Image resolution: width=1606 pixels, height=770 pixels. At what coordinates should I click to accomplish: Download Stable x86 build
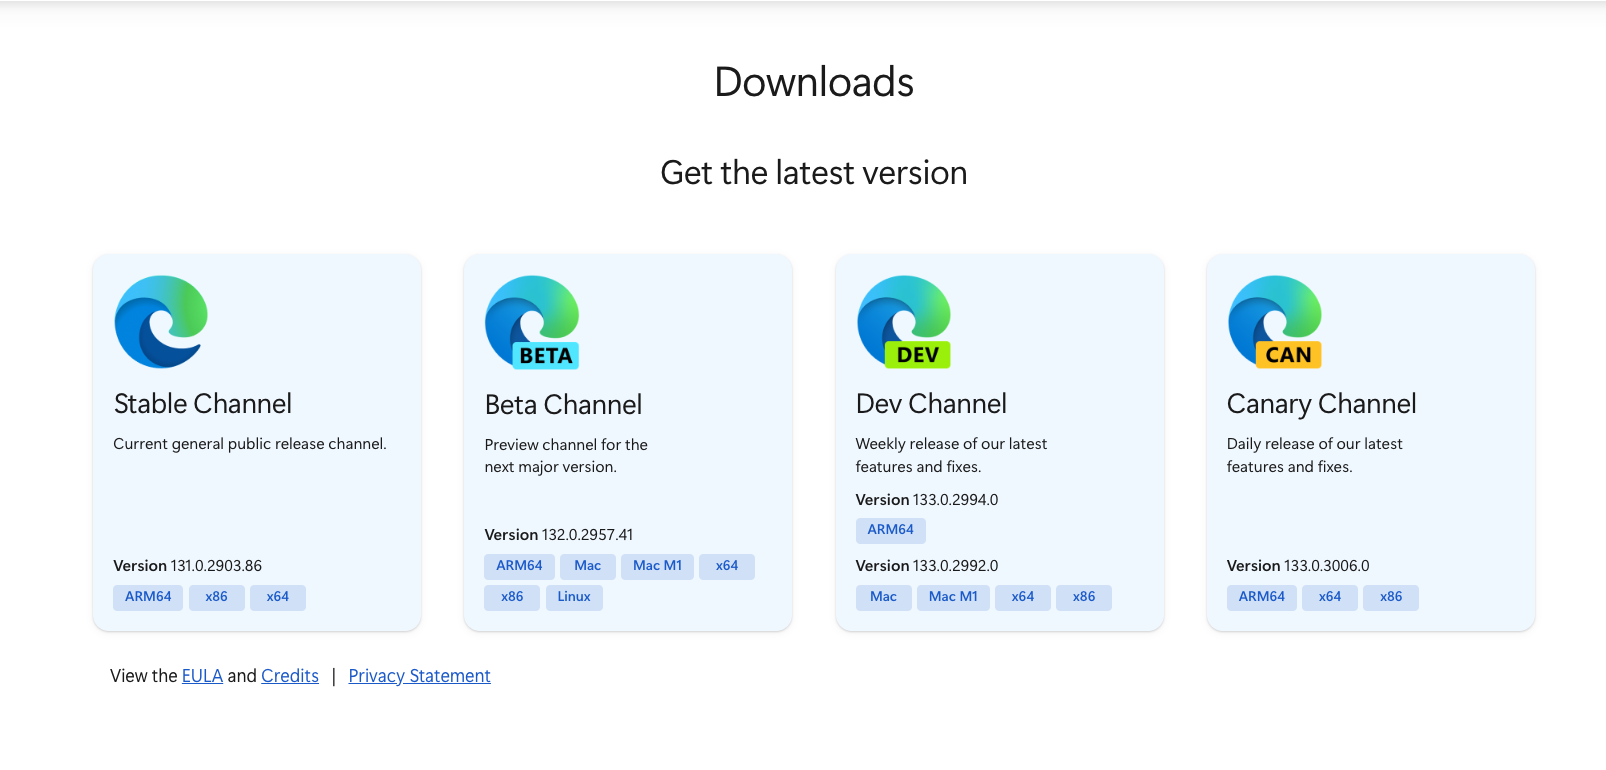click(x=217, y=597)
